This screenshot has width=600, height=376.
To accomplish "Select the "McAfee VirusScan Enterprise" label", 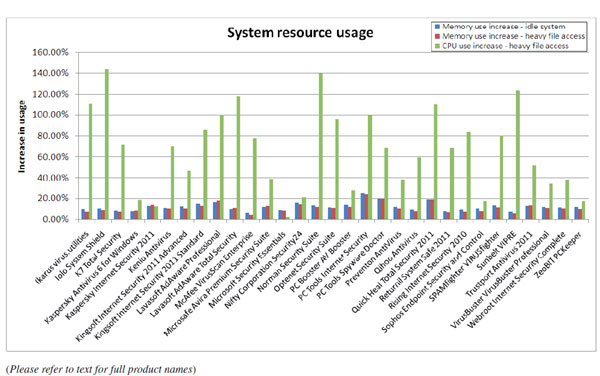I will (x=215, y=269).
